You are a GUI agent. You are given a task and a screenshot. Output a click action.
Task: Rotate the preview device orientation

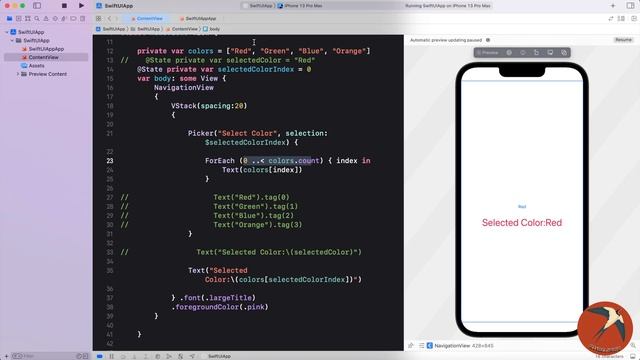(536, 53)
